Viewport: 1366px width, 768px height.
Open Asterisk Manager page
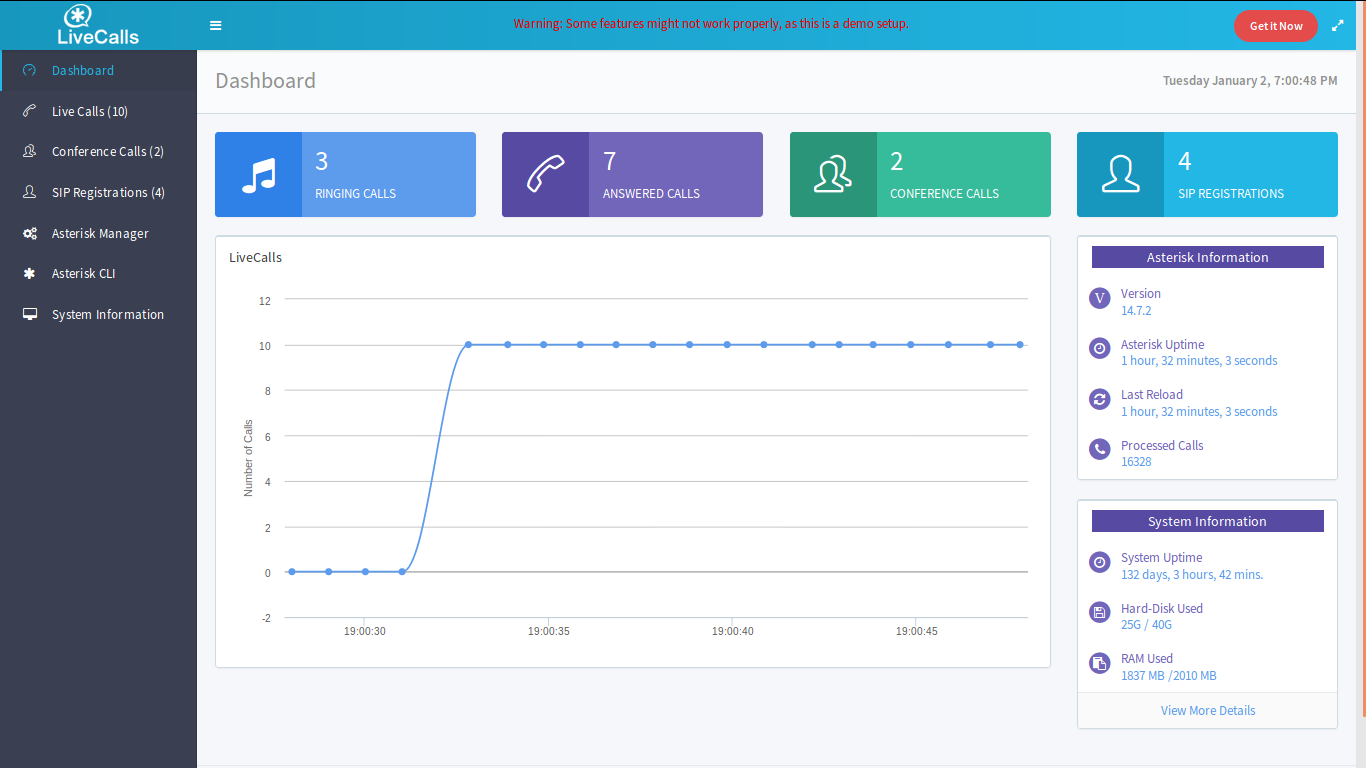[99, 233]
